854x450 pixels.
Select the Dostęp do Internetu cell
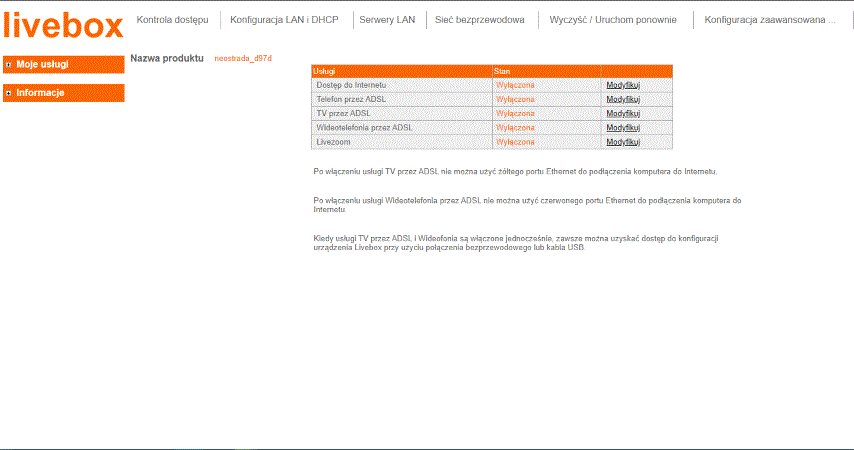coord(402,85)
